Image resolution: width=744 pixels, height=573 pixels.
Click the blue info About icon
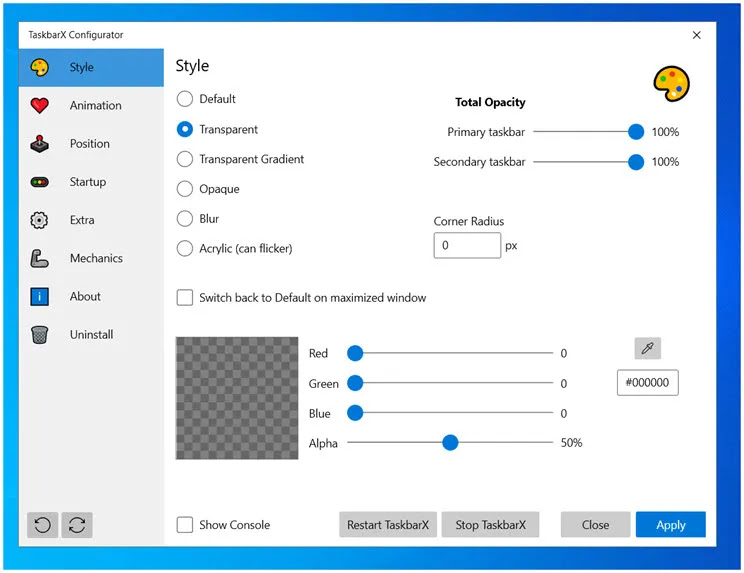pos(39,296)
